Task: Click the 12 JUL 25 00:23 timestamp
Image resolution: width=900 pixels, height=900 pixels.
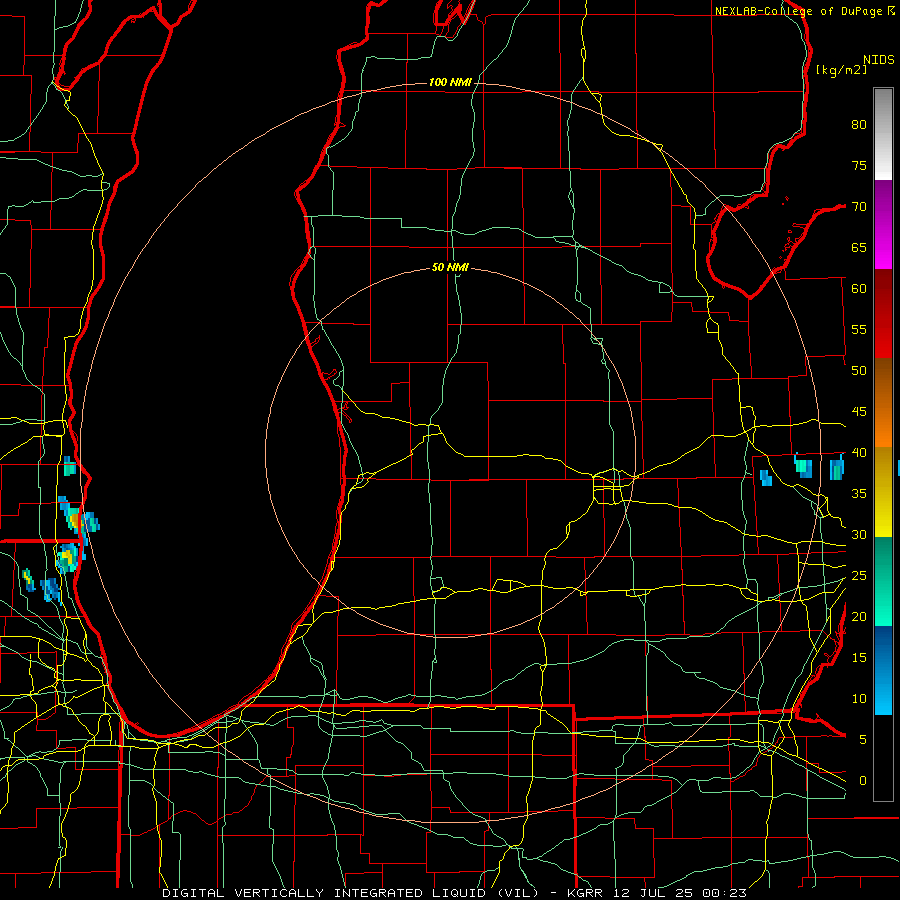Action: click(680, 893)
